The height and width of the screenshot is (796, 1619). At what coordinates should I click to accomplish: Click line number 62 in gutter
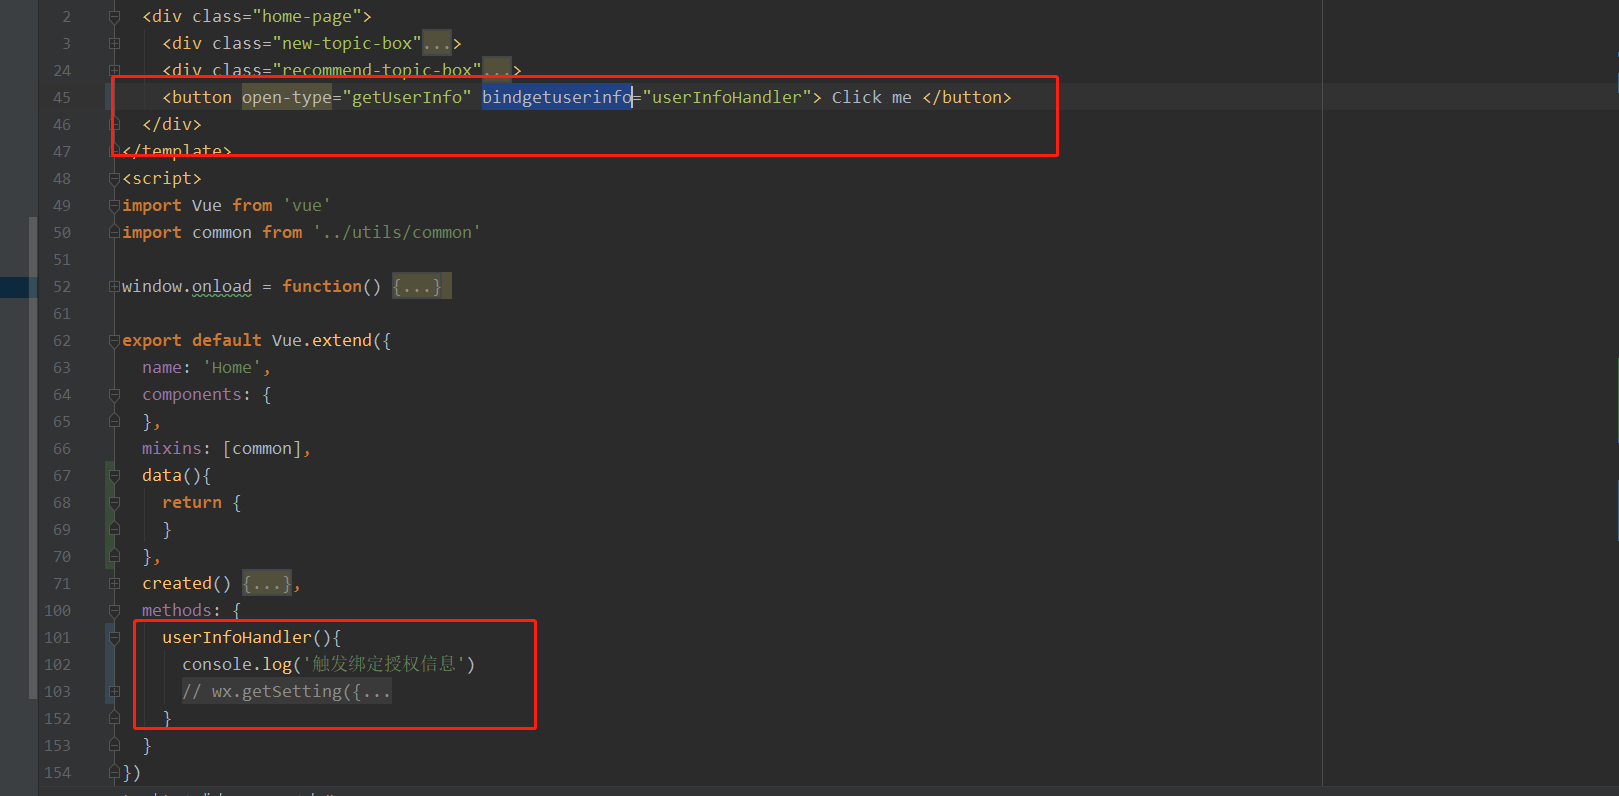tap(62, 340)
